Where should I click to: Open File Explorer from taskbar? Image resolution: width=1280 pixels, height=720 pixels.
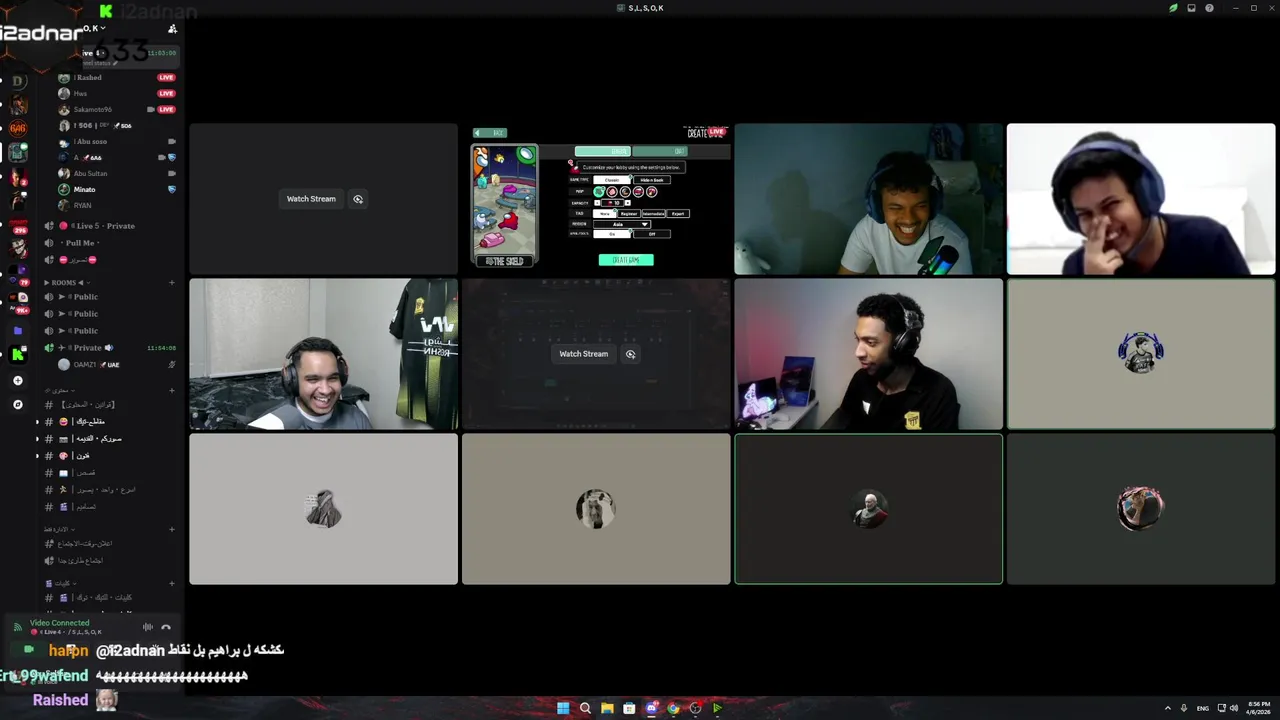[x=607, y=708]
